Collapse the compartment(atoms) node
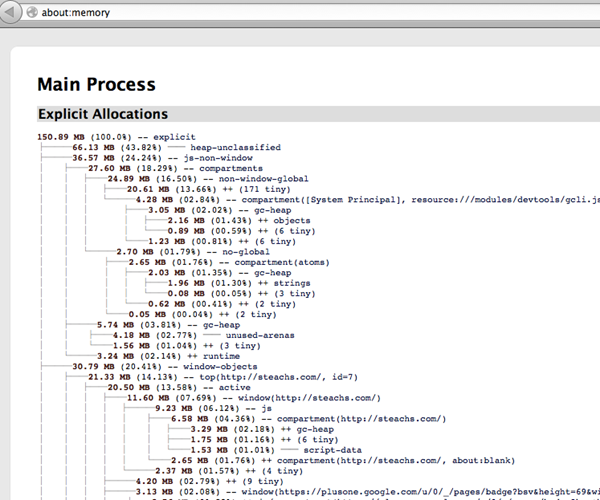The image size is (600, 500). coord(229,262)
